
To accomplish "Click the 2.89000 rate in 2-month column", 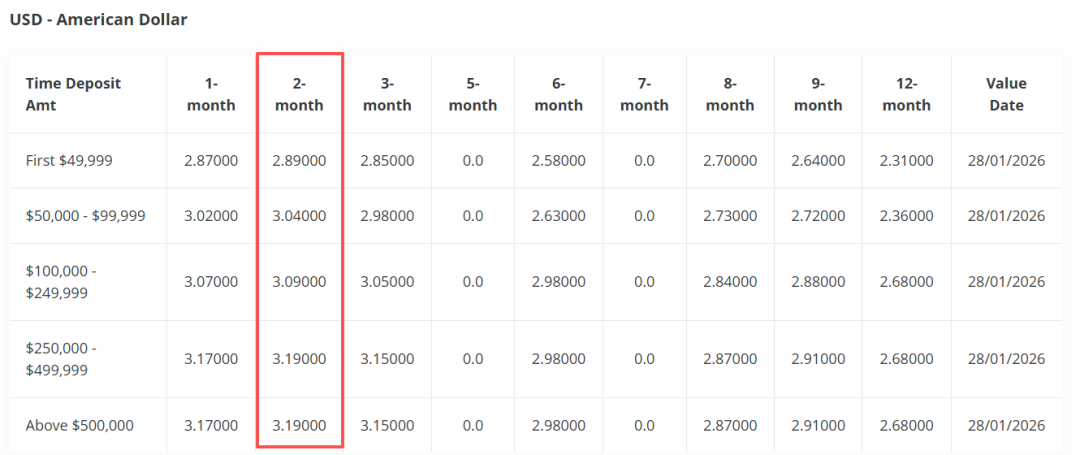I will [299, 160].
